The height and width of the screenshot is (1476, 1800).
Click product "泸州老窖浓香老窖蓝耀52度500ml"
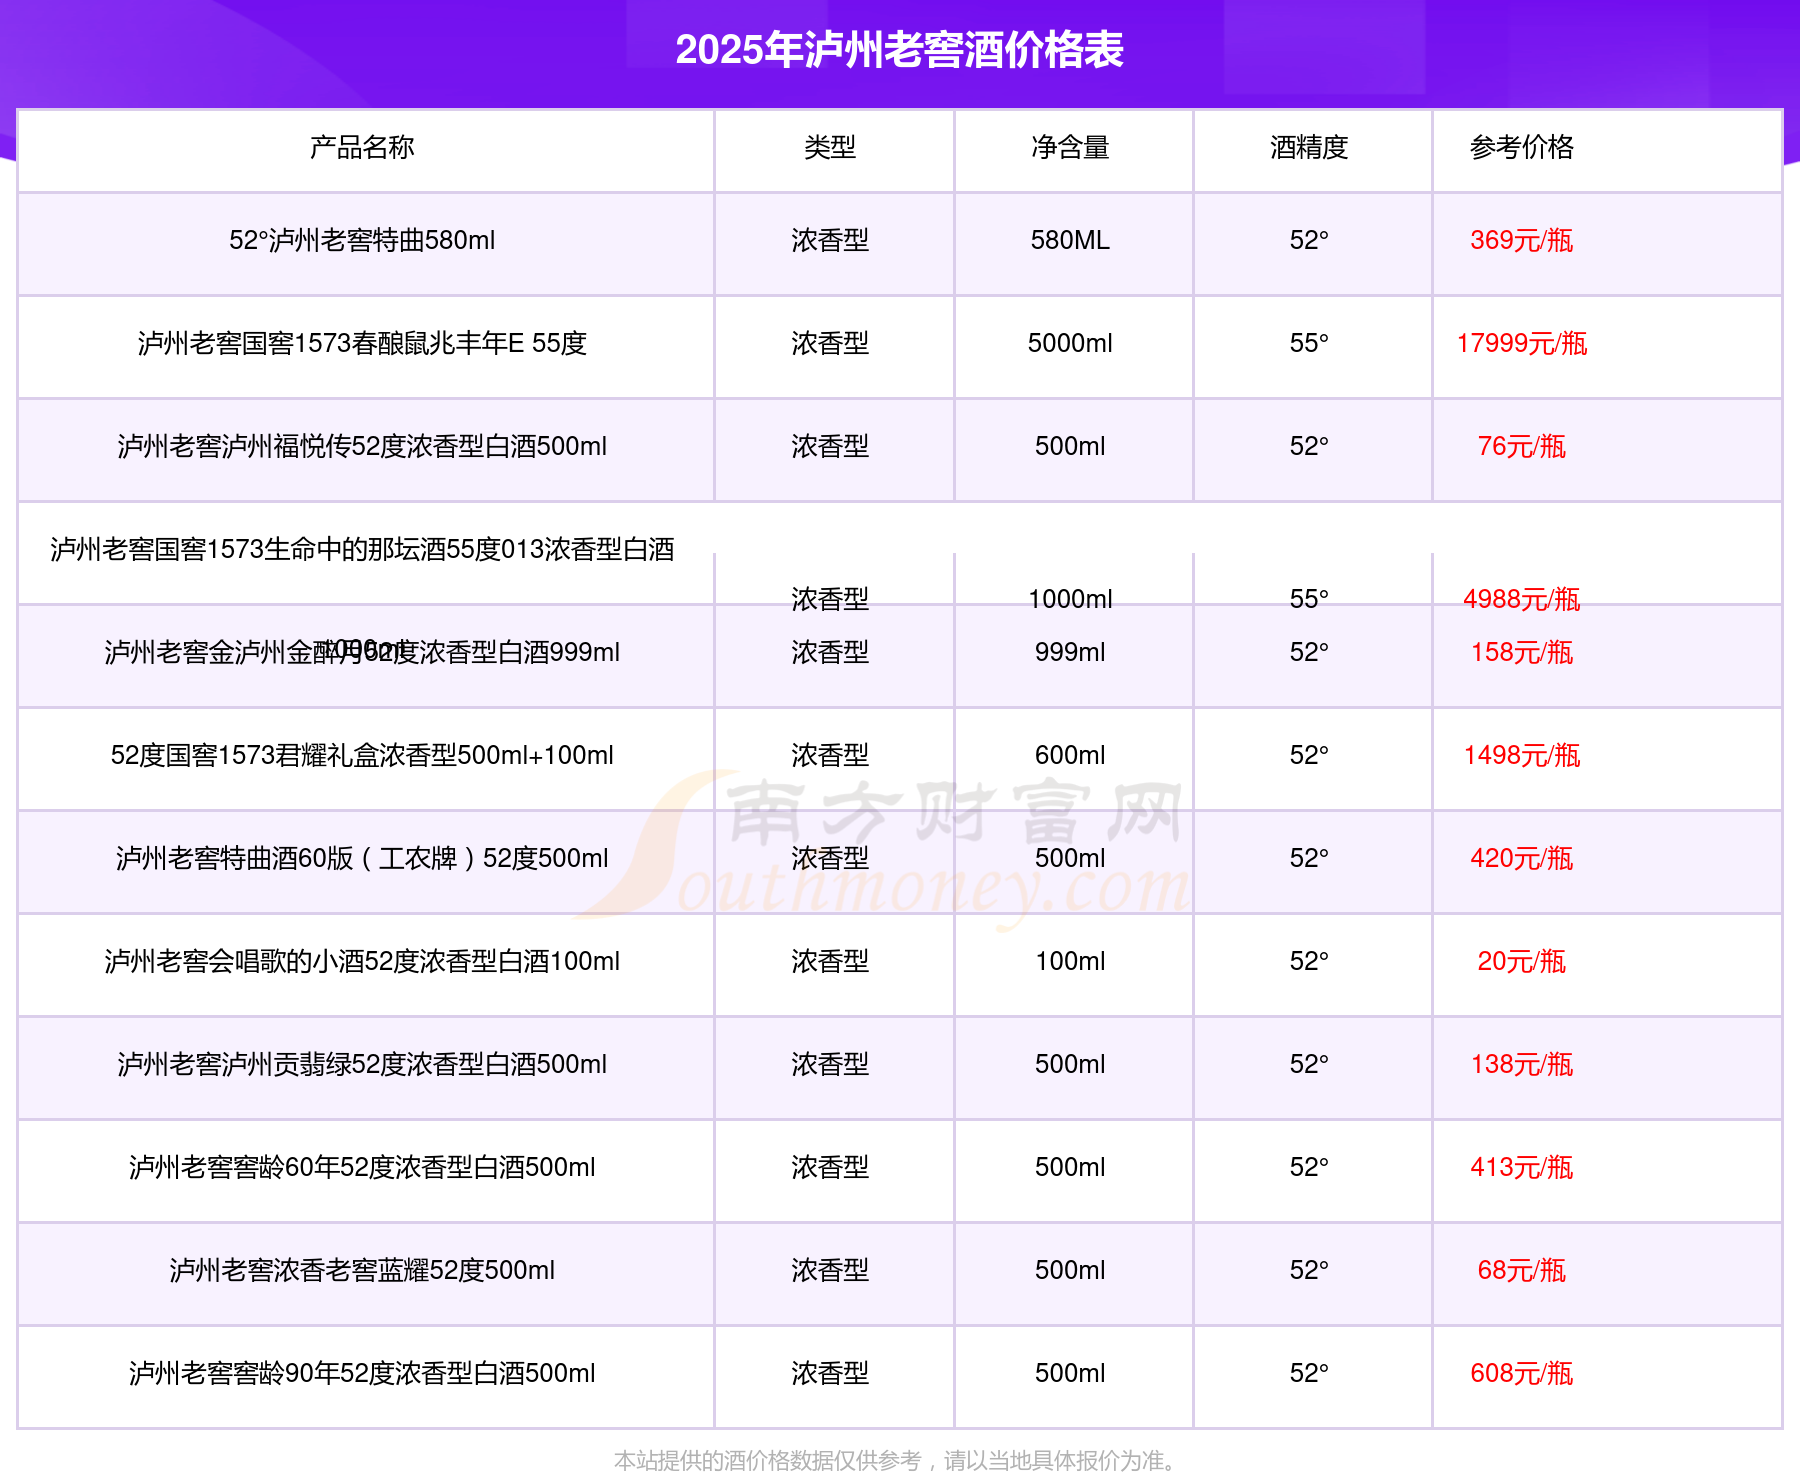(x=362, y=1271)
